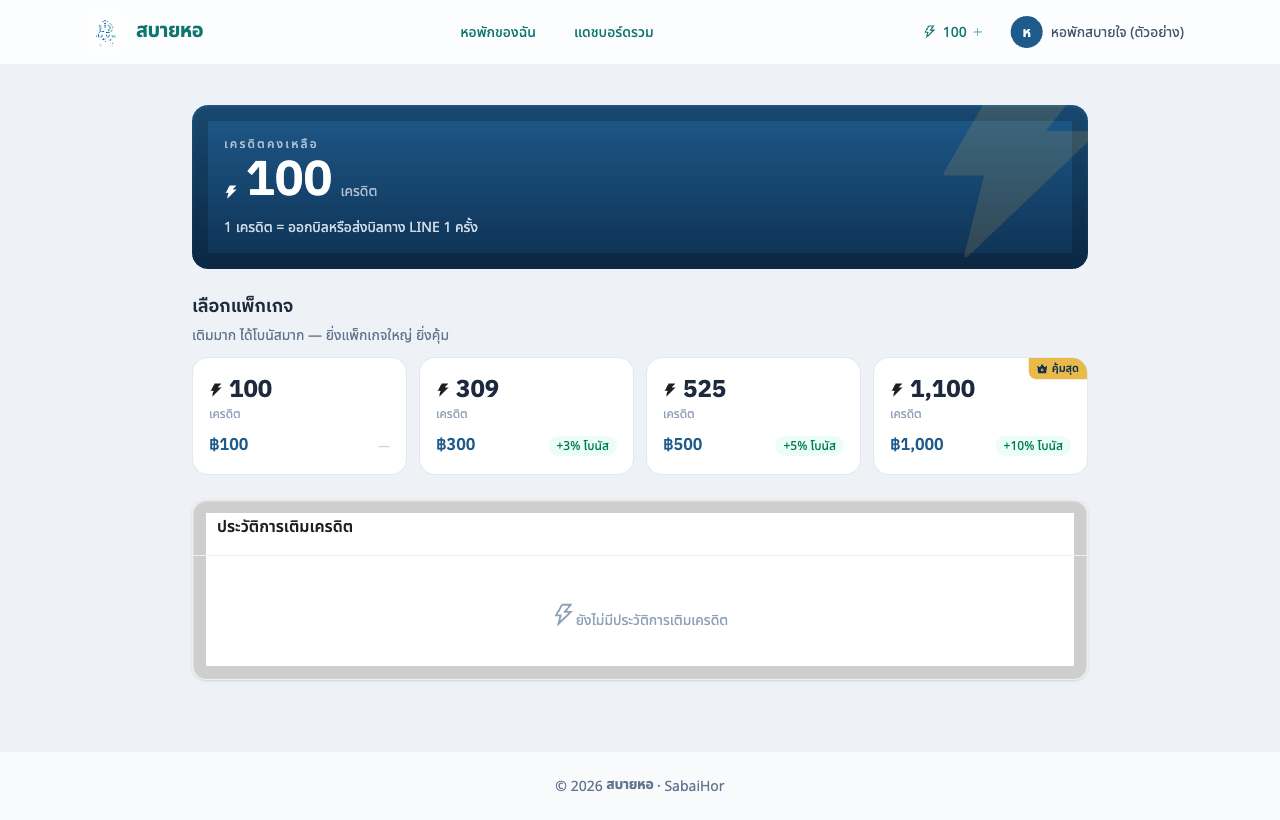Open the หอพักของฉัน menu item

click(x=498, y=32)
